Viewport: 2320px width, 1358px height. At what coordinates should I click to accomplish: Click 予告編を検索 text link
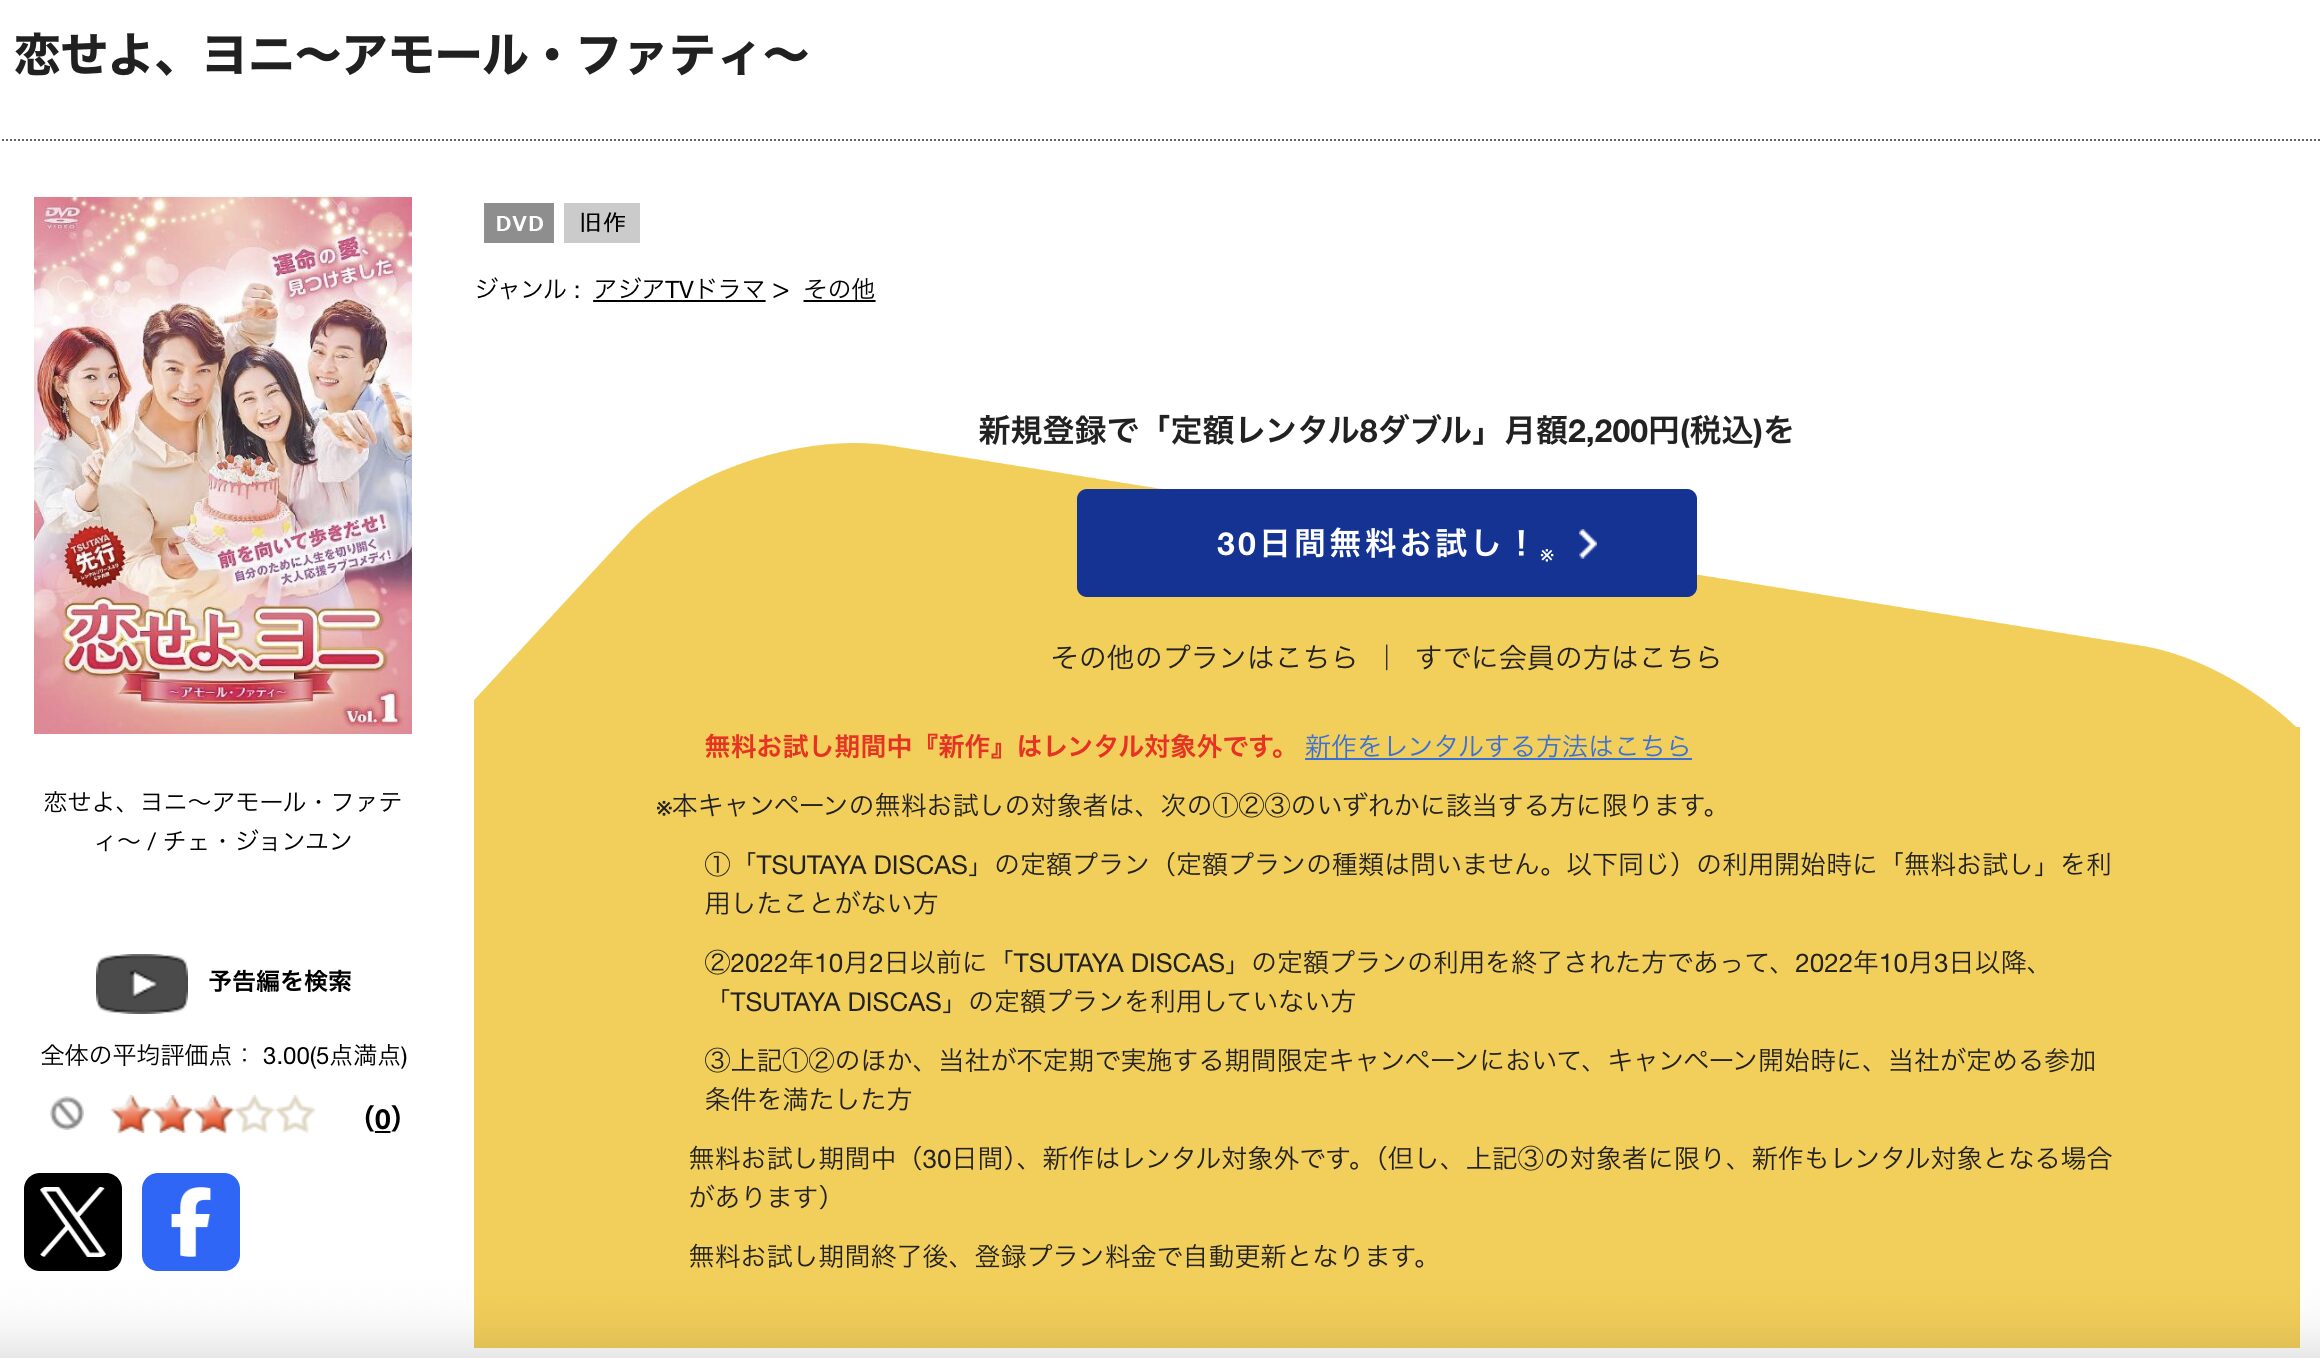[280, 981]
